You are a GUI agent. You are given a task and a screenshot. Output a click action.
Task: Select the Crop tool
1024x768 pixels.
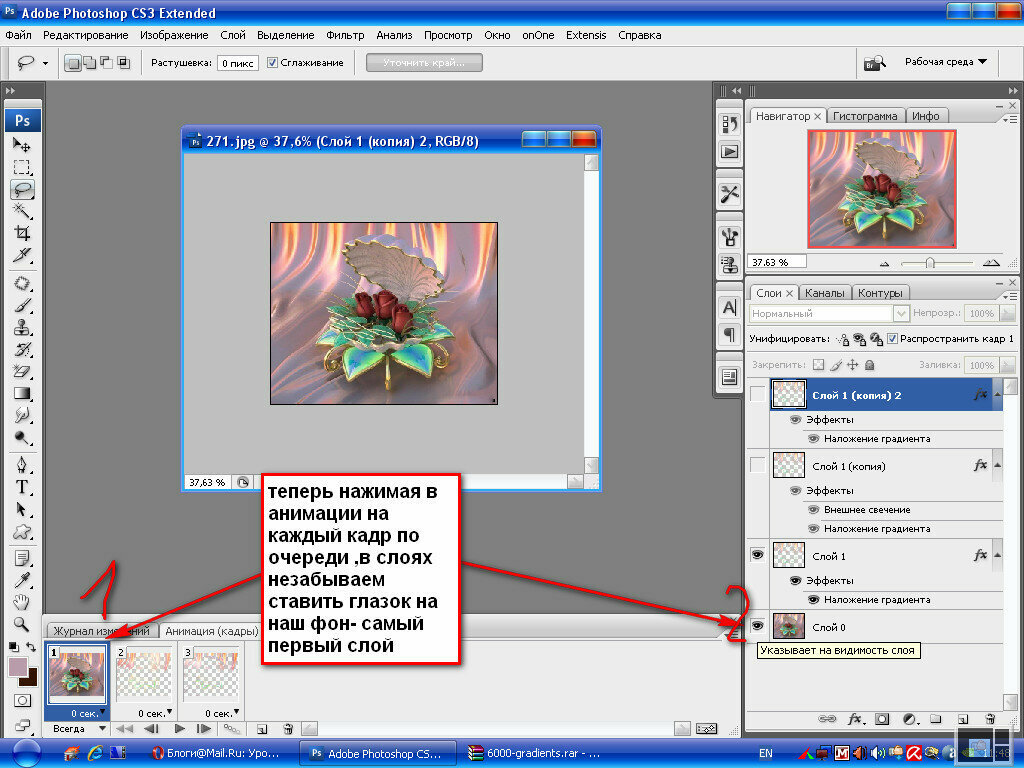[22, 233]
